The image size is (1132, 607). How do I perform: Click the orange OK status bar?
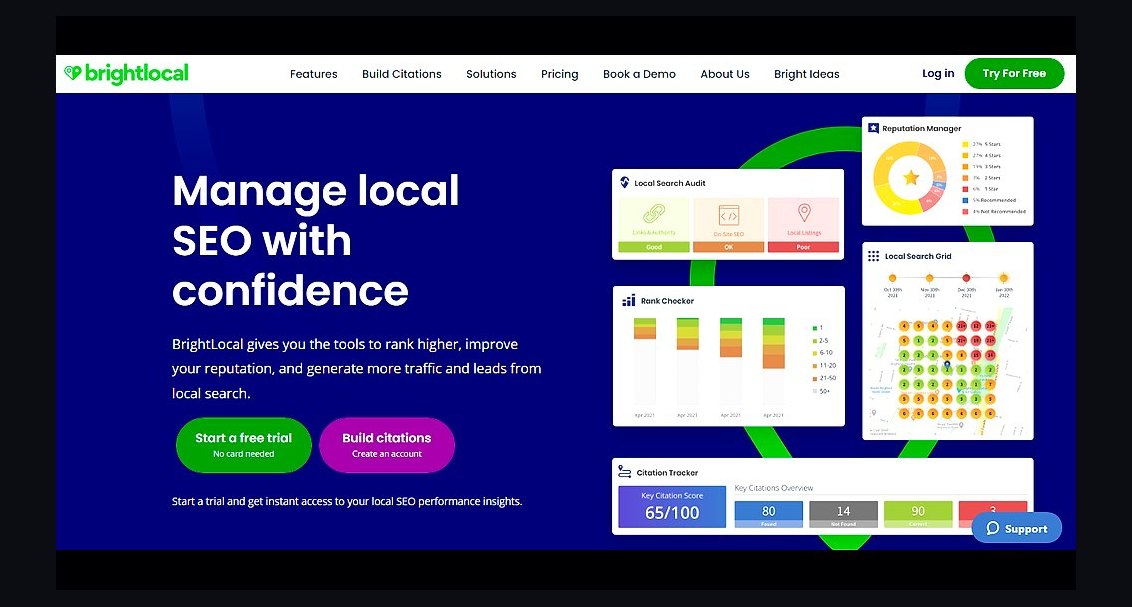(728, 247)
